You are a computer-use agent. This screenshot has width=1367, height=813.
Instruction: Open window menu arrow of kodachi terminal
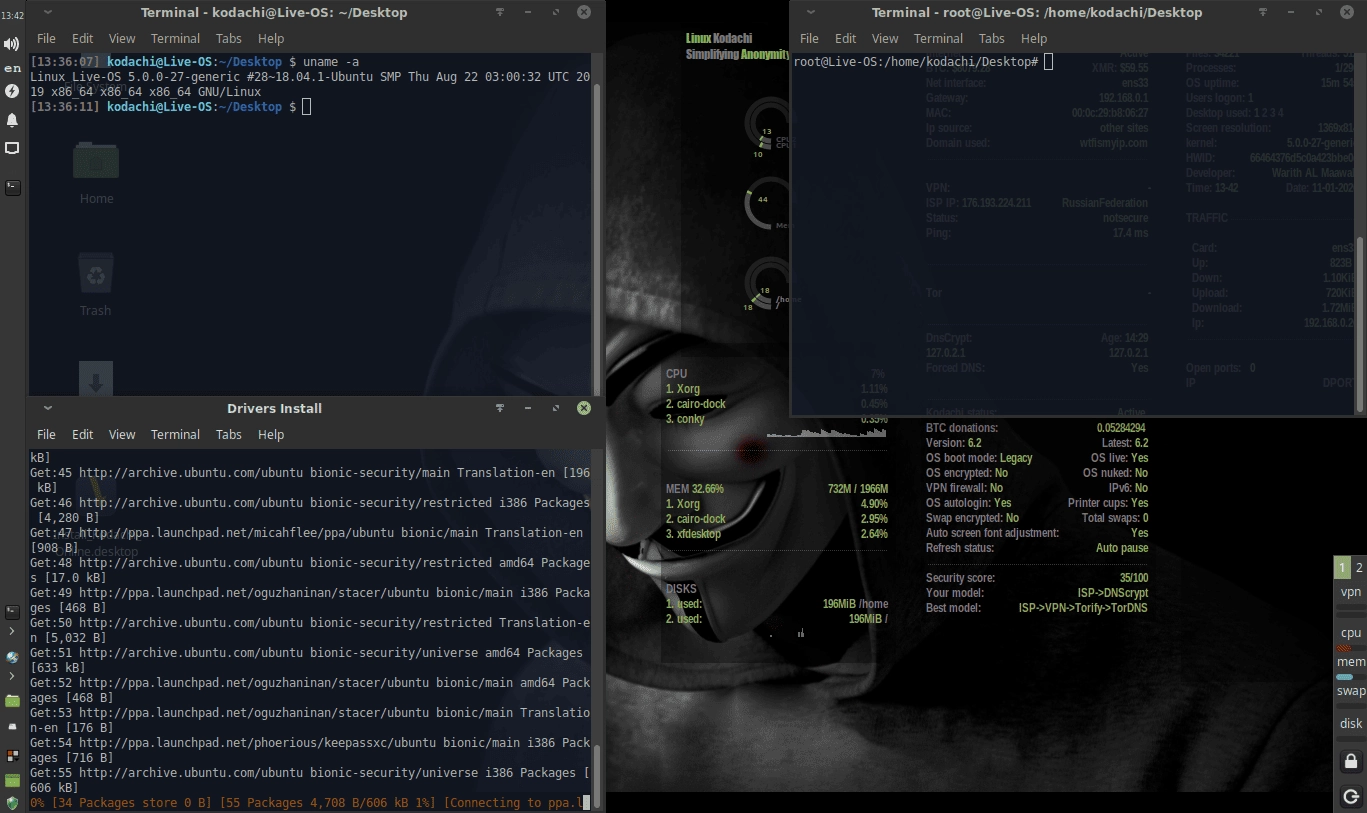click(47, 12)
